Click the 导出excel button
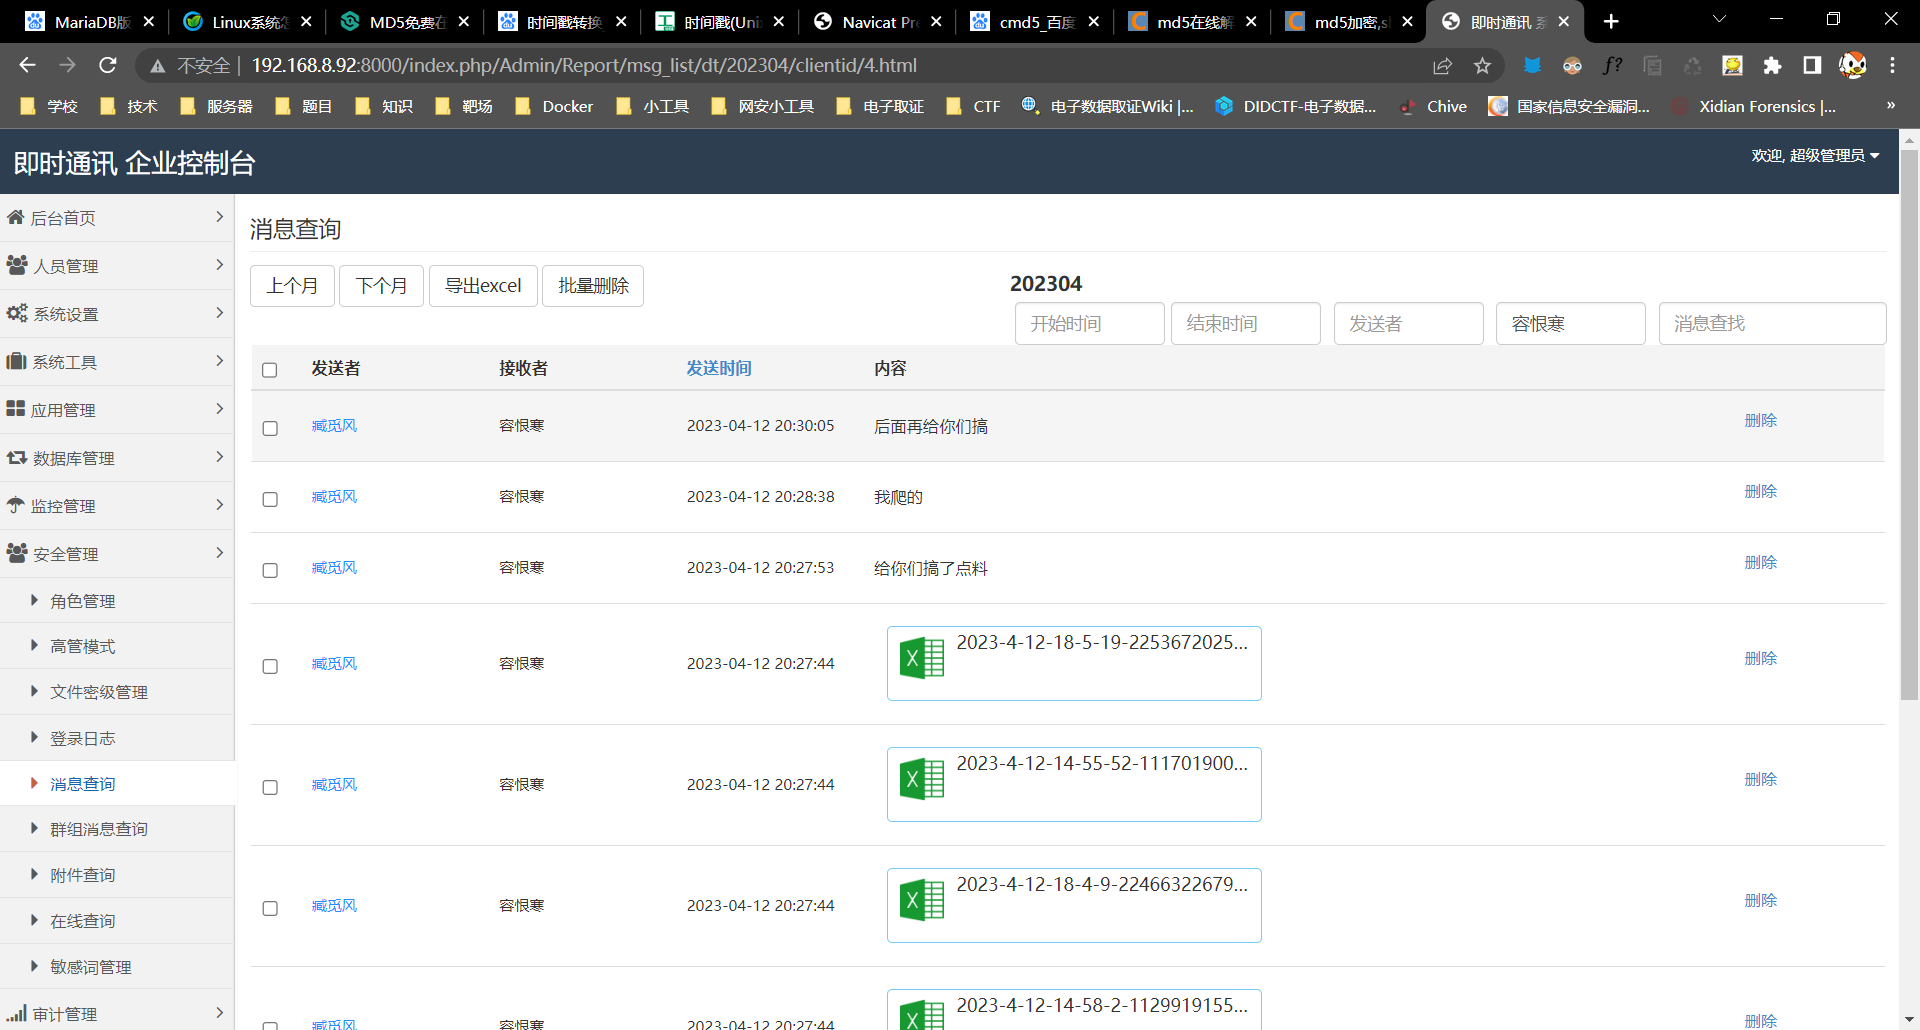 click(x=483, y=286)
